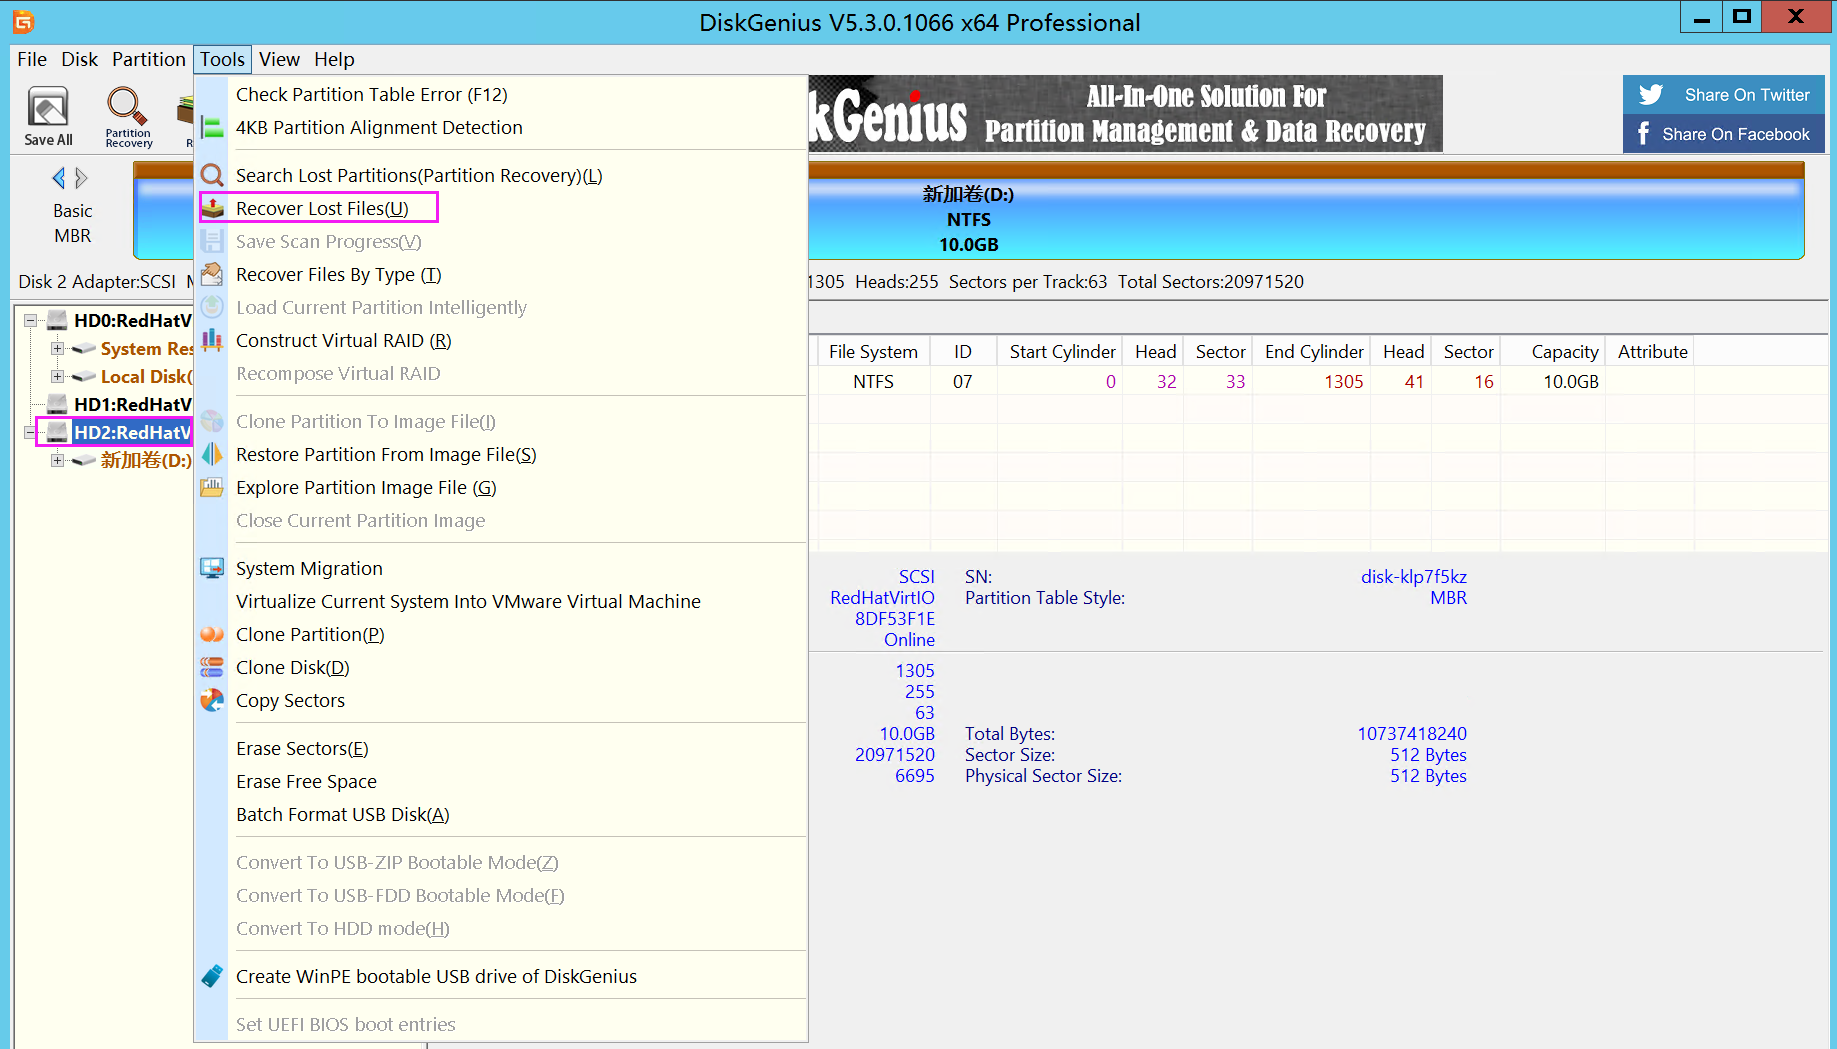Click the Start Cylinder column header

point(1062,352)
